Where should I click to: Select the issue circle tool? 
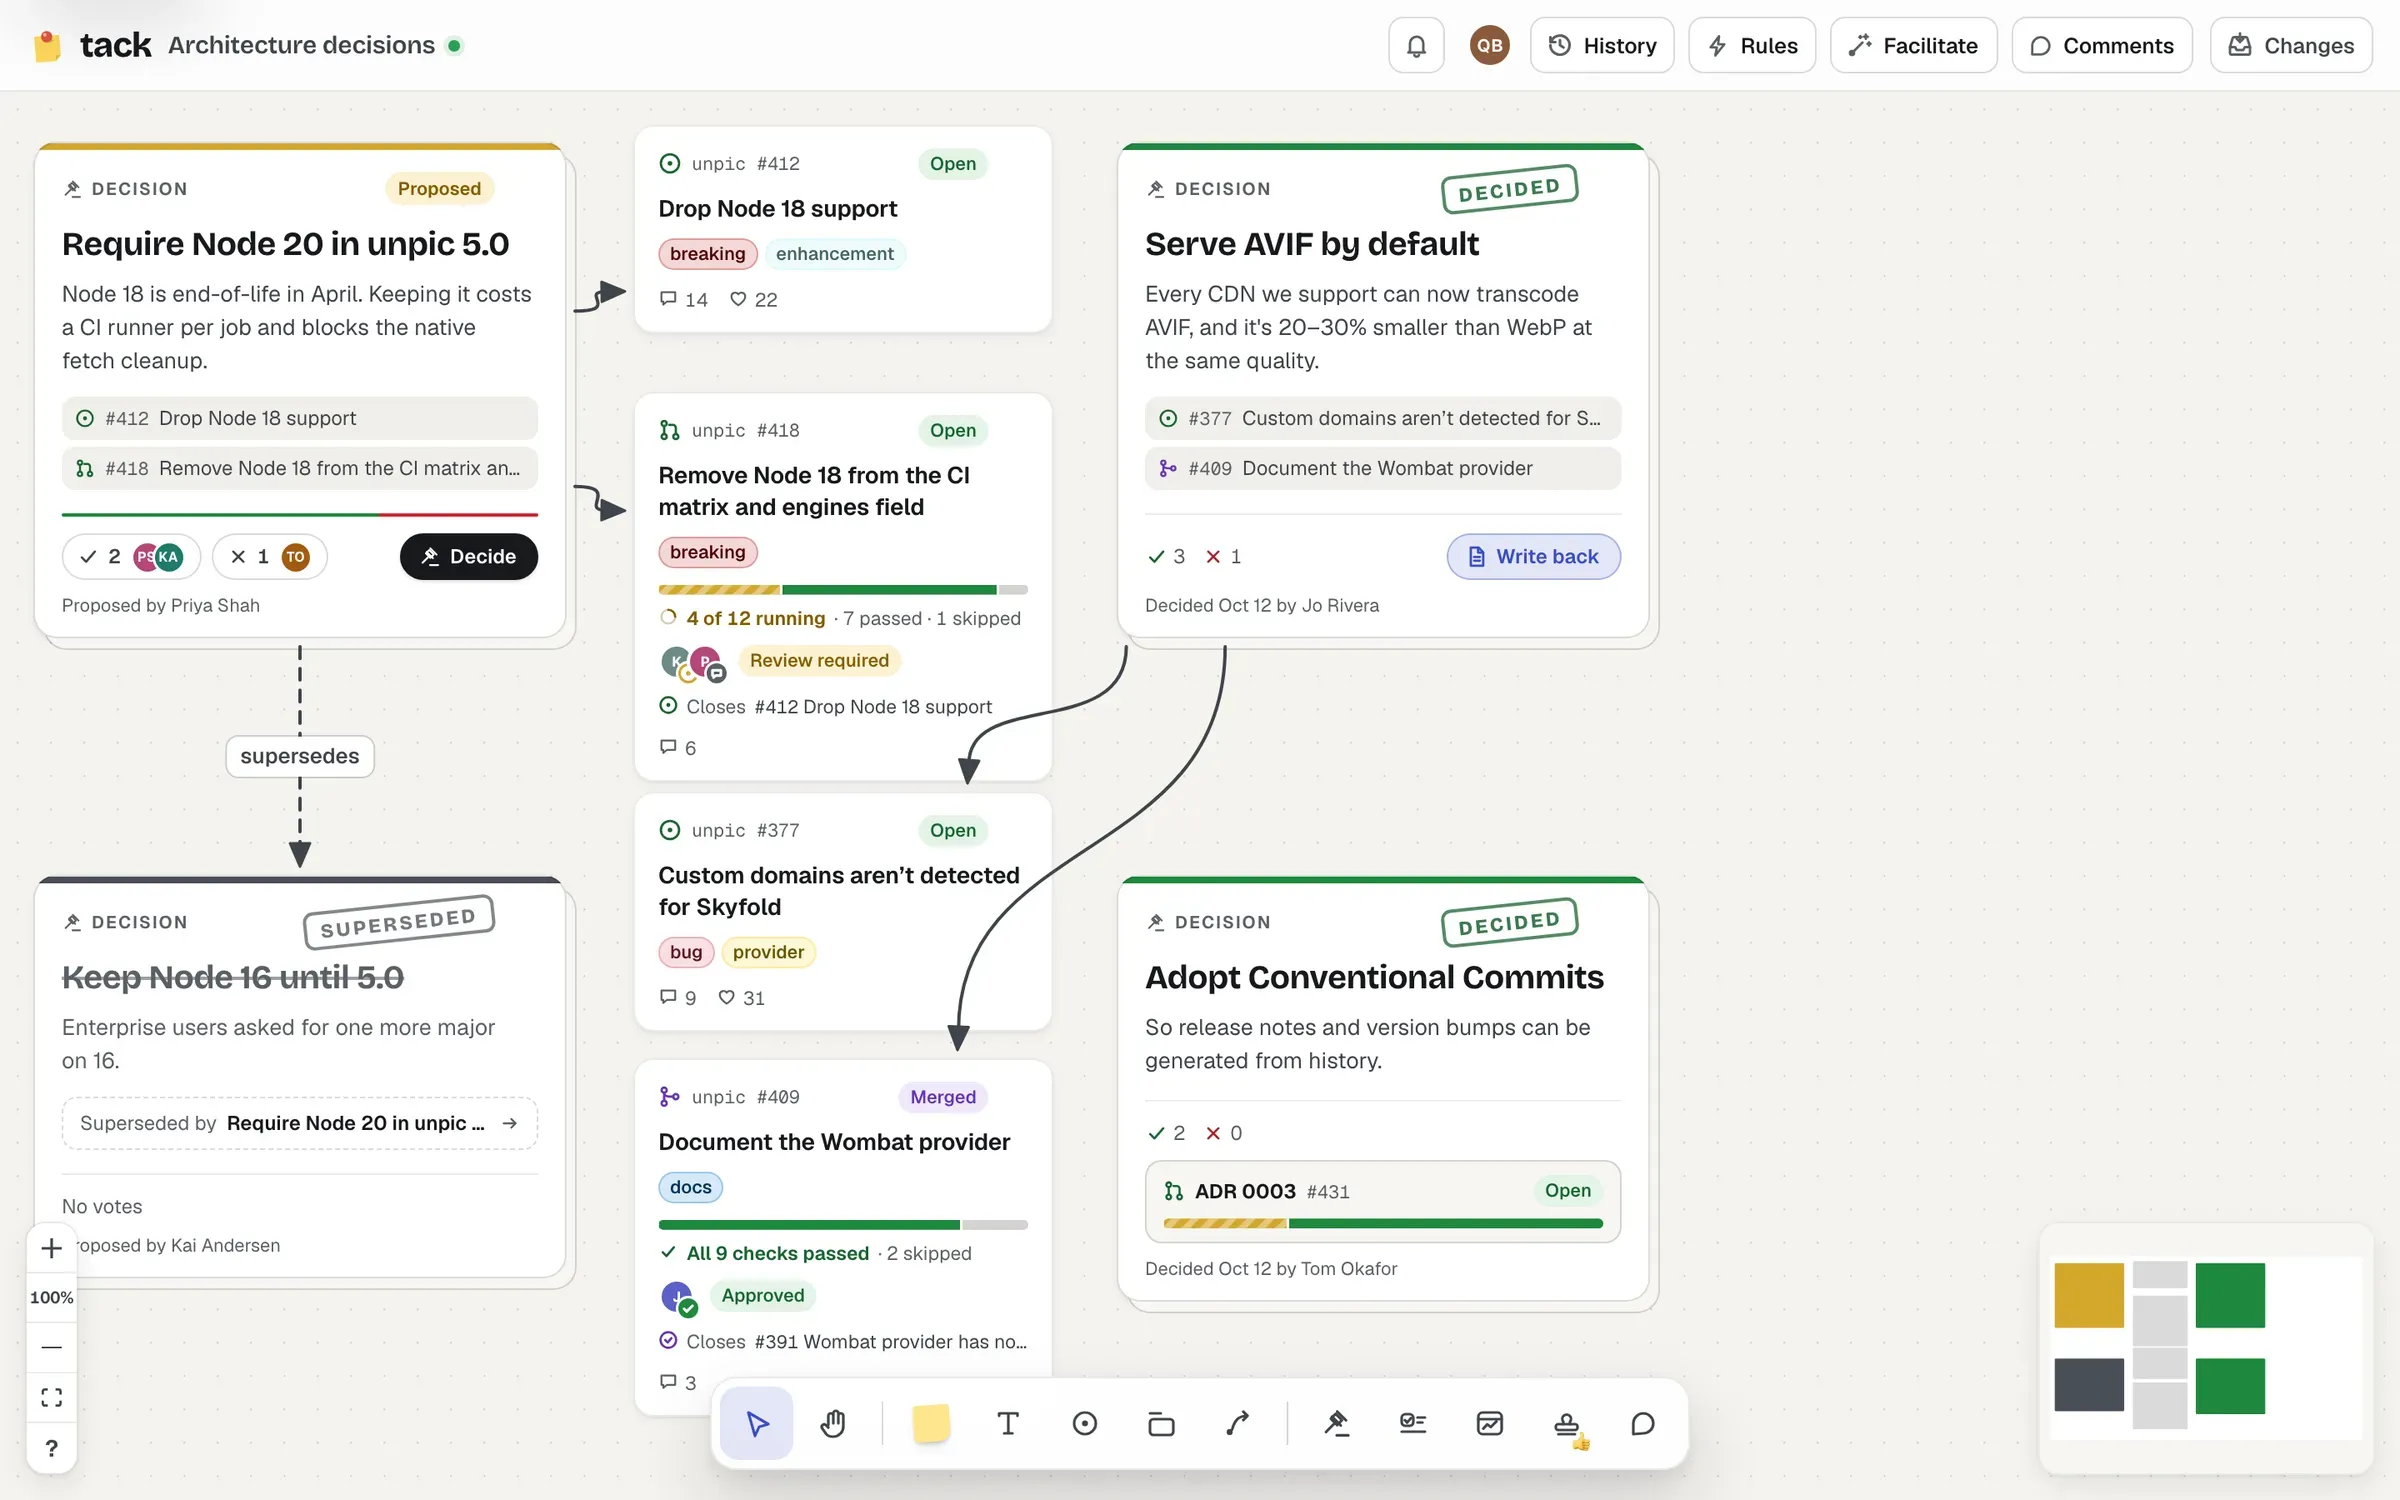[x=1085, y=1423]
